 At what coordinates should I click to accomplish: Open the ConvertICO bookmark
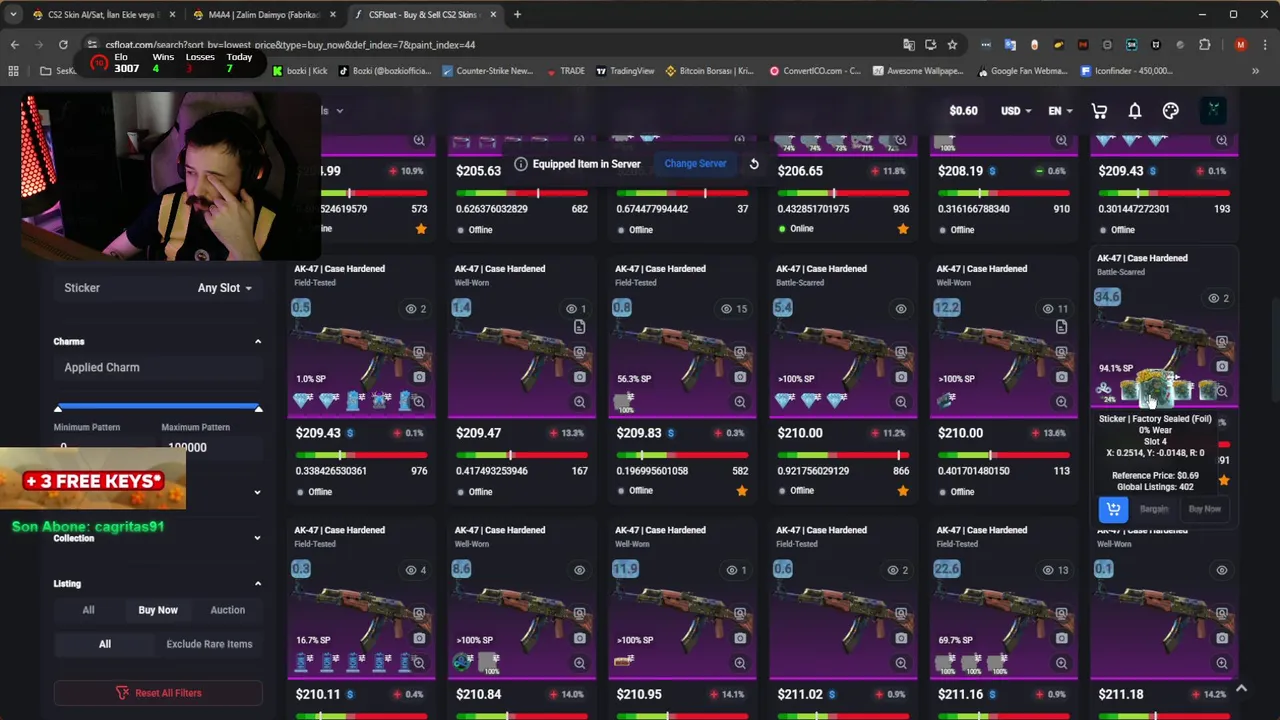[x=815, y=71]
